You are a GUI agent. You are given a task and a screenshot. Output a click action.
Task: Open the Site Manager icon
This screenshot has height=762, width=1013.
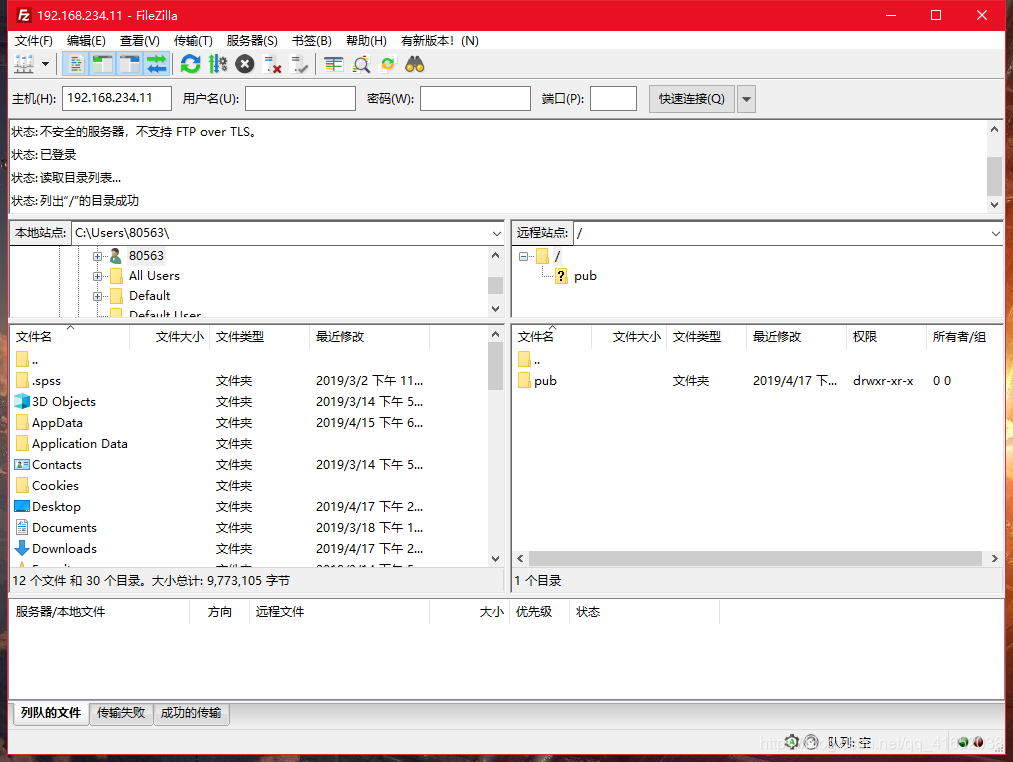(24, 64)
